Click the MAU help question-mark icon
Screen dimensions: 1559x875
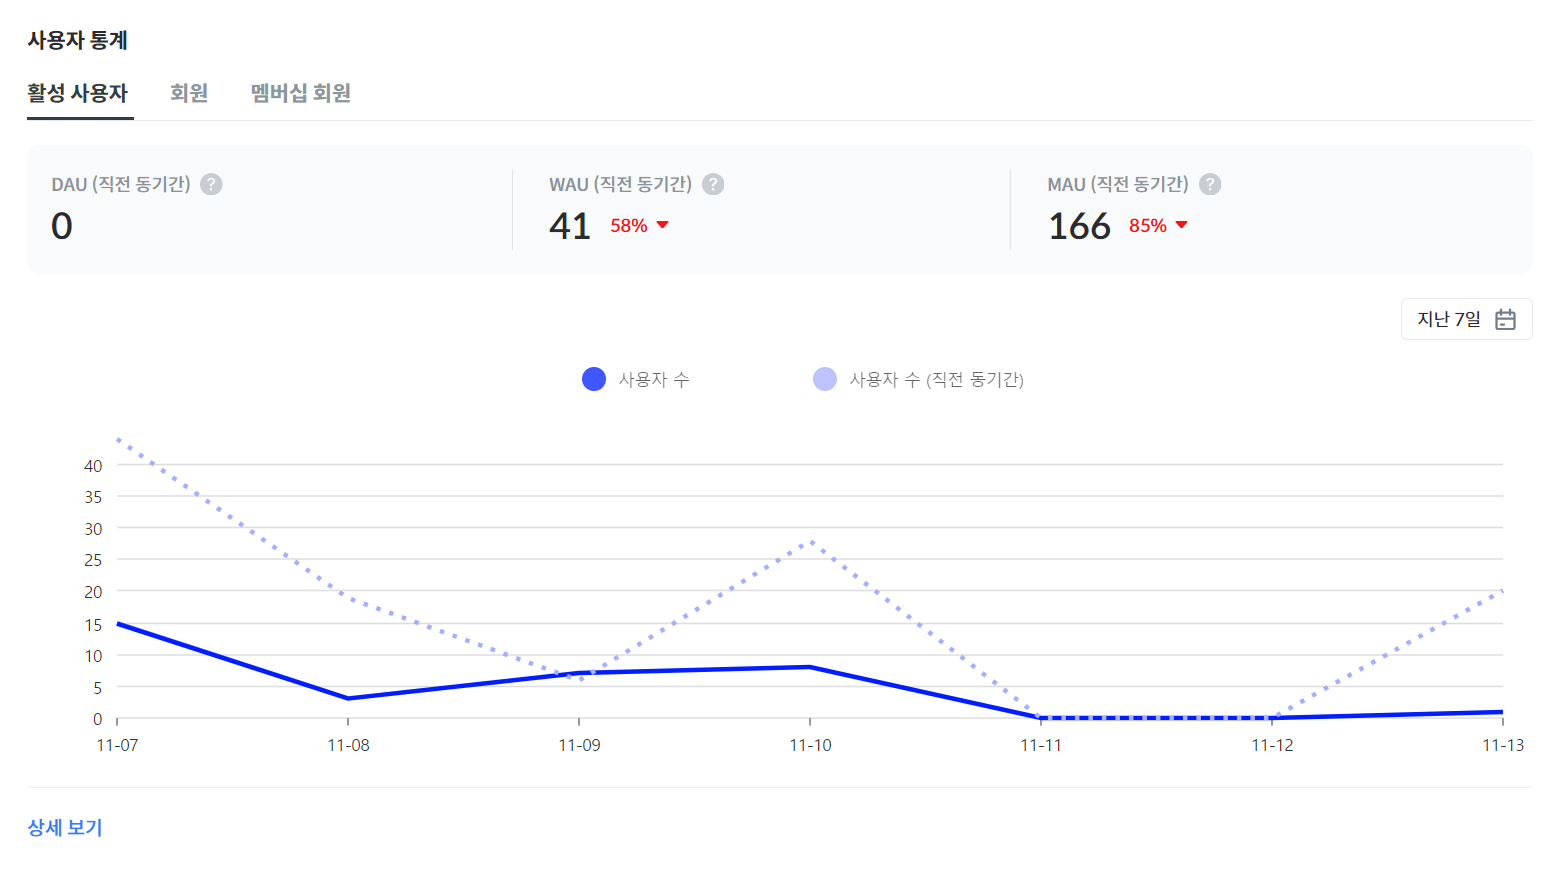(x=1210, y=184)
